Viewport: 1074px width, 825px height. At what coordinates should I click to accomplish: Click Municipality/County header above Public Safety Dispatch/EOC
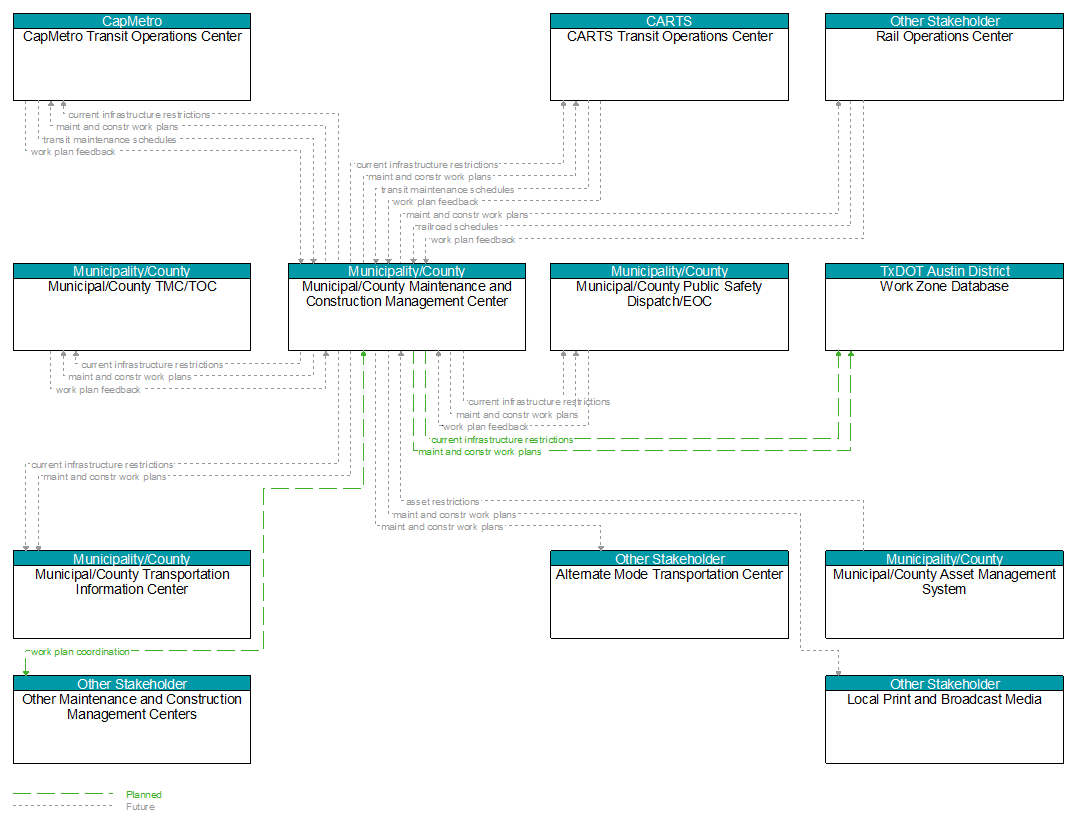pyautogui.click(x=669, y=271)
